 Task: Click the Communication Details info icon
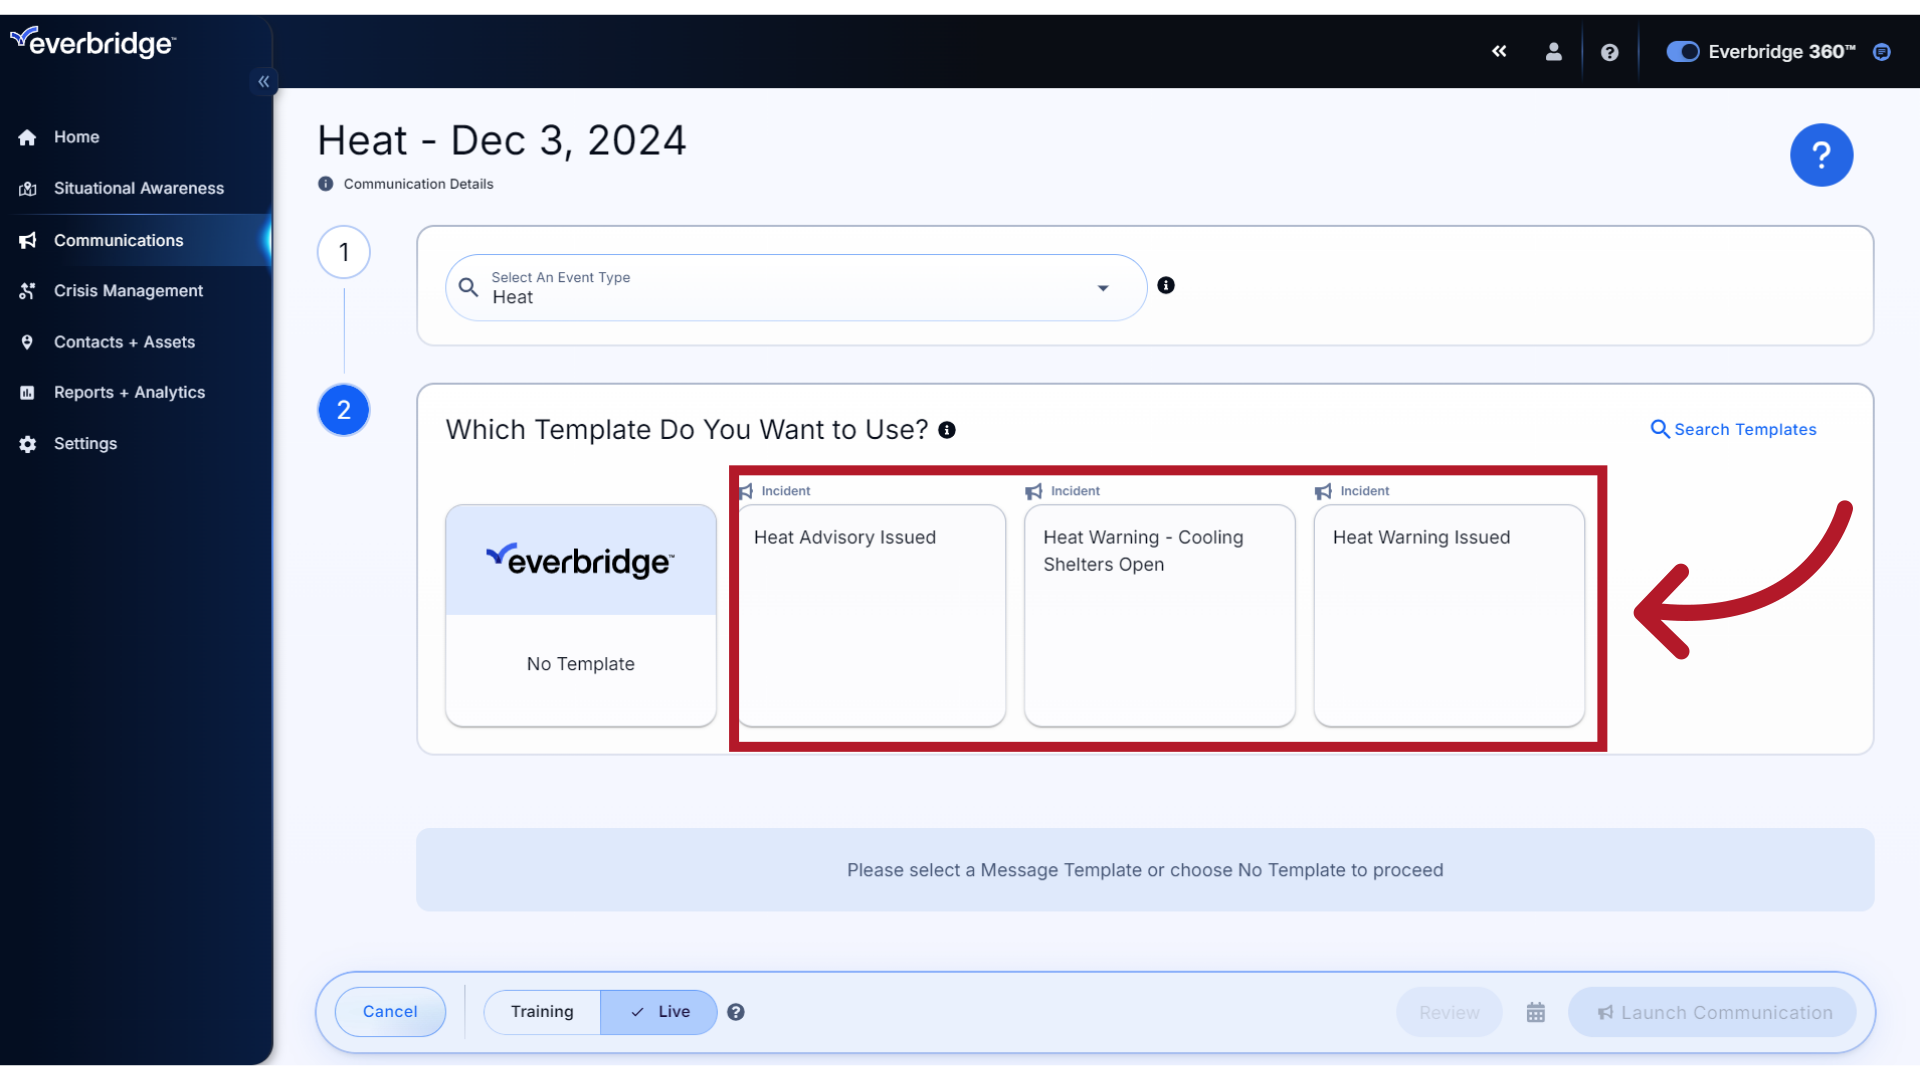[x=325, y=184]
